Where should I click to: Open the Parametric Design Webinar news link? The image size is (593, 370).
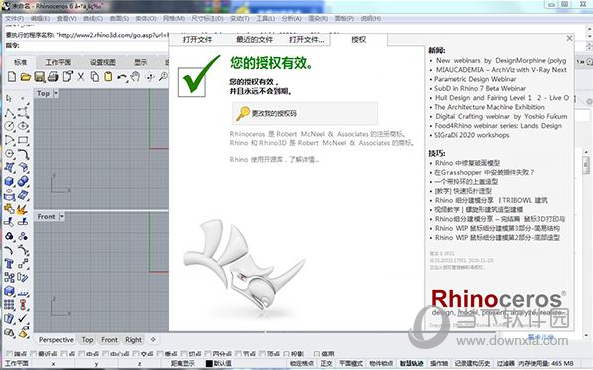(475, 79)
